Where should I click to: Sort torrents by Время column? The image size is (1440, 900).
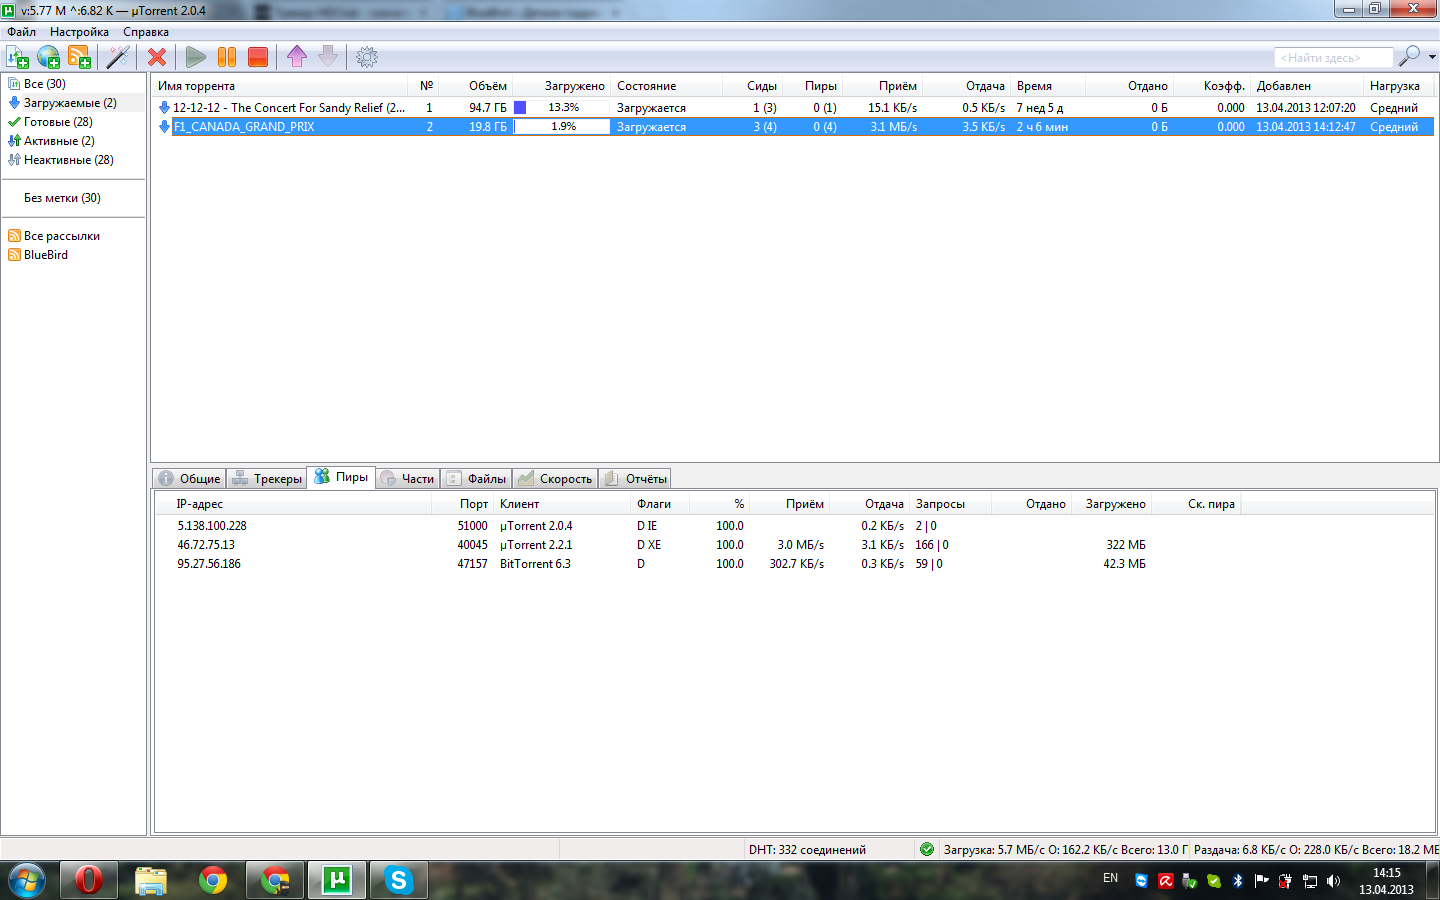click(x=1048, y=86)
